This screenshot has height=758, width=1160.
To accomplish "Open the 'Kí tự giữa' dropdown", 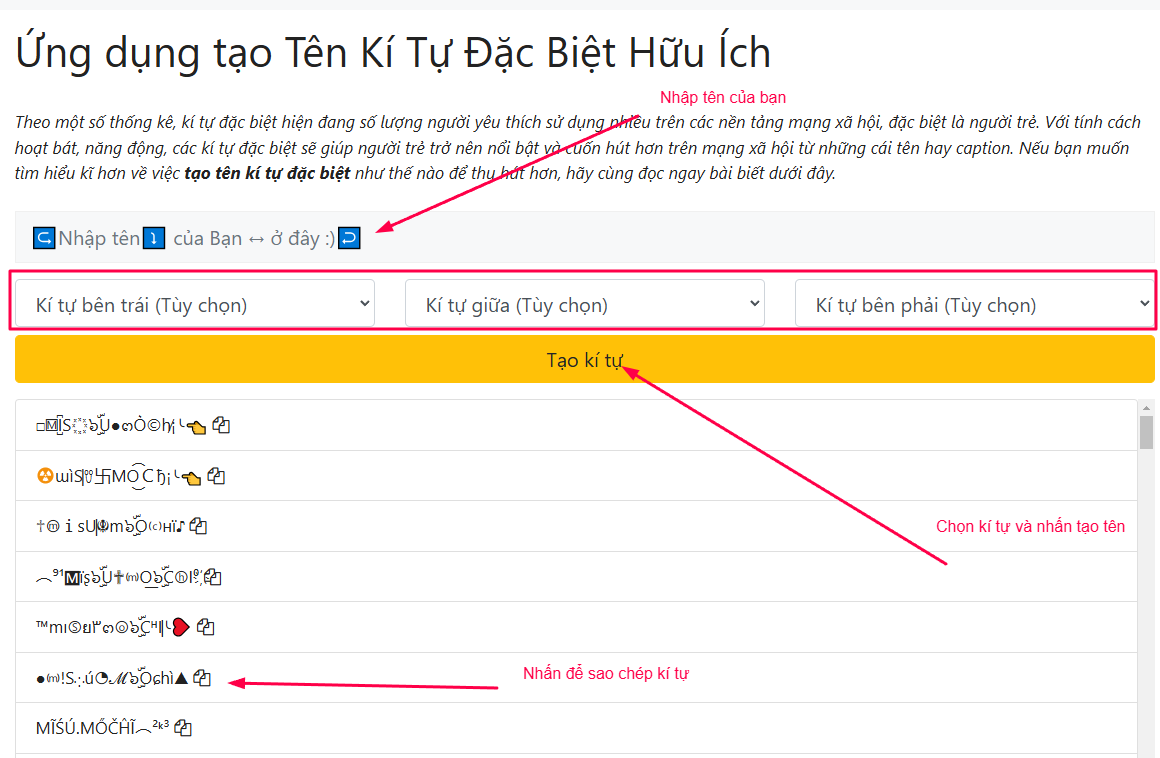I will pyautogui.click(x=584, y=305).
